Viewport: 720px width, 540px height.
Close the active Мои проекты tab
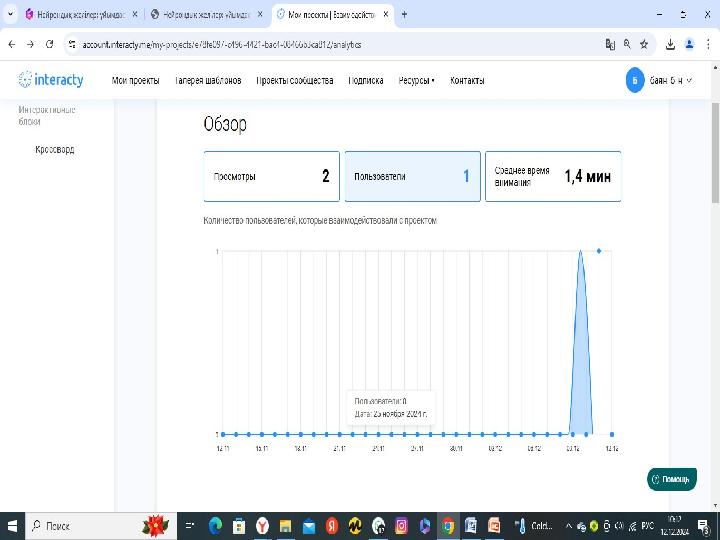point(386,15)
